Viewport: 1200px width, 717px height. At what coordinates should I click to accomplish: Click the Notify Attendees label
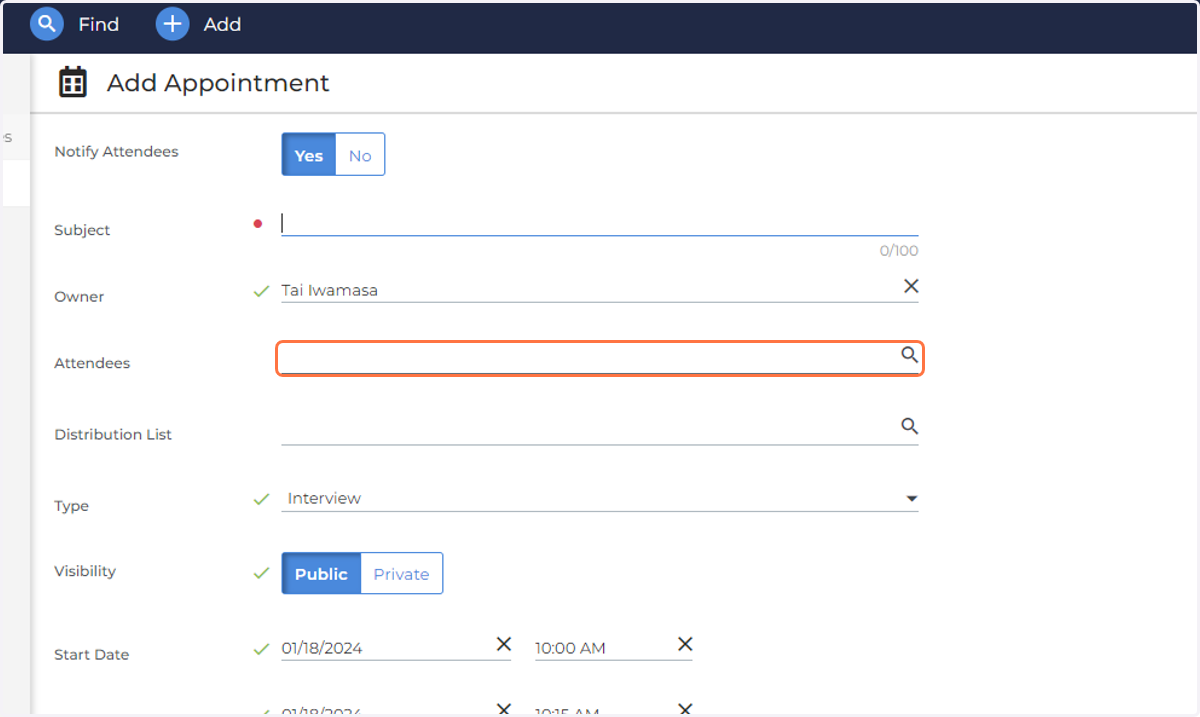point(116,152)
